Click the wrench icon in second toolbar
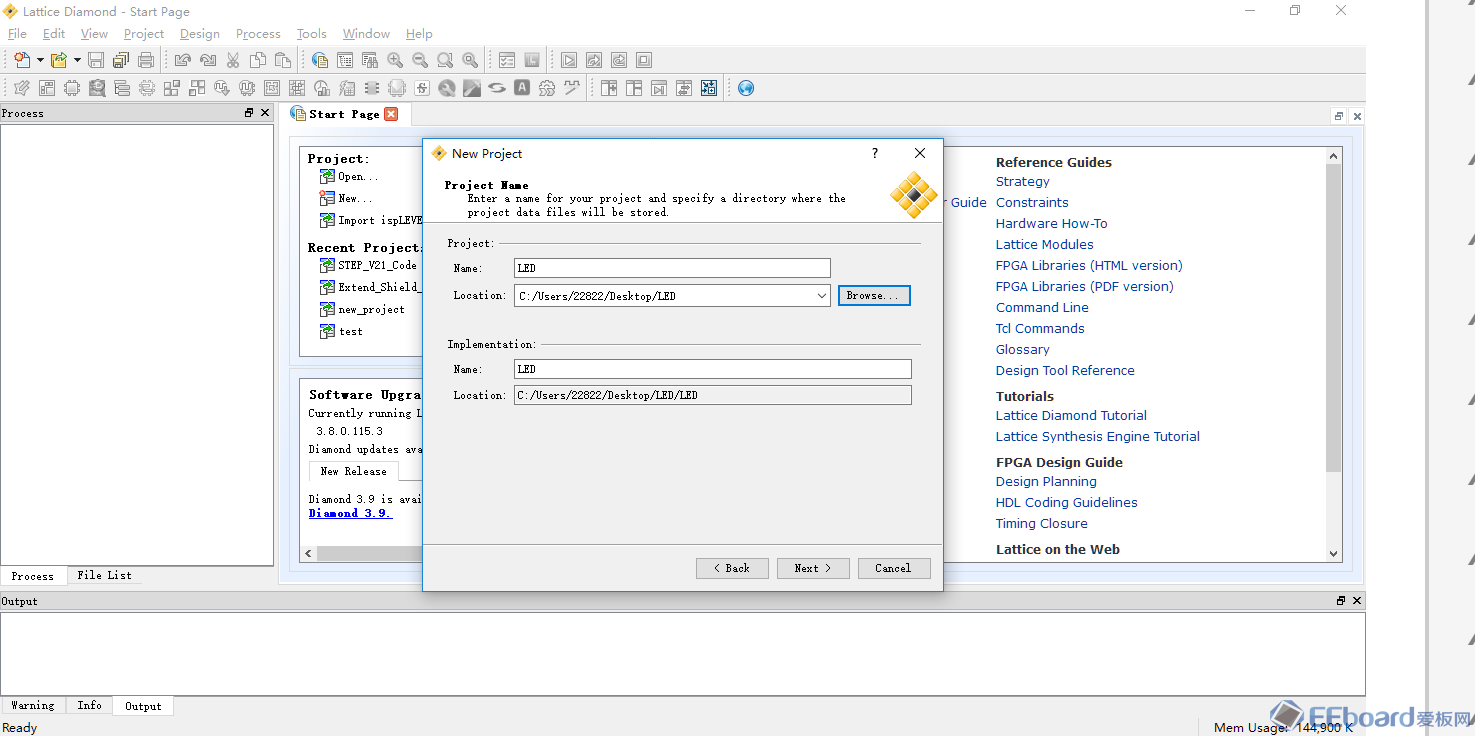 click(x=447, y=88)
